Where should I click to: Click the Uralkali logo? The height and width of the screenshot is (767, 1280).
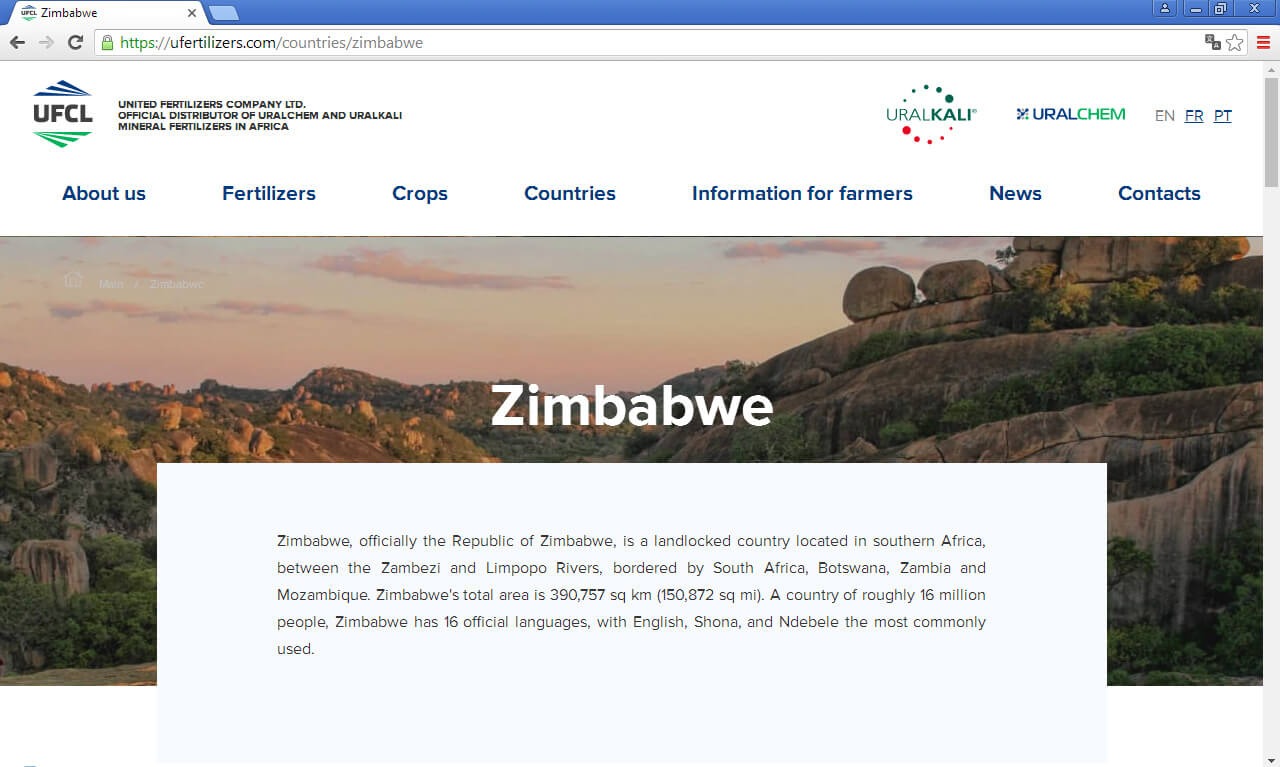tap(930, 114)
